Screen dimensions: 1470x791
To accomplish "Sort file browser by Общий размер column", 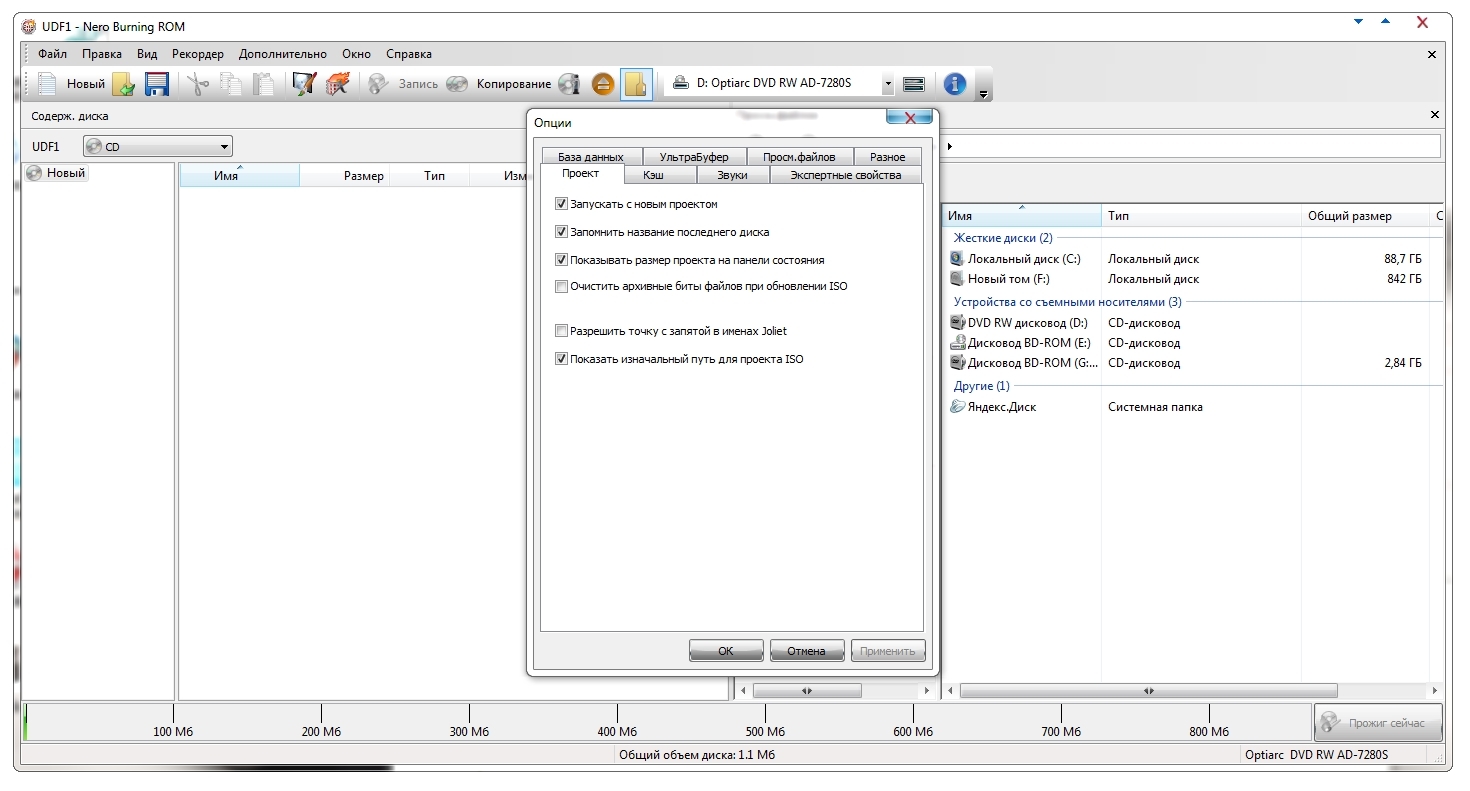I will click(1367, 216).
